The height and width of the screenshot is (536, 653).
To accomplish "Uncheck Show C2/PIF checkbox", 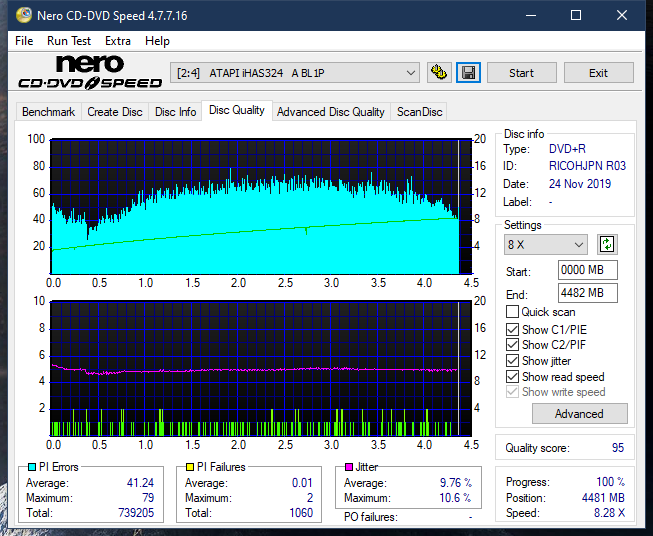I will coord(512,345).
